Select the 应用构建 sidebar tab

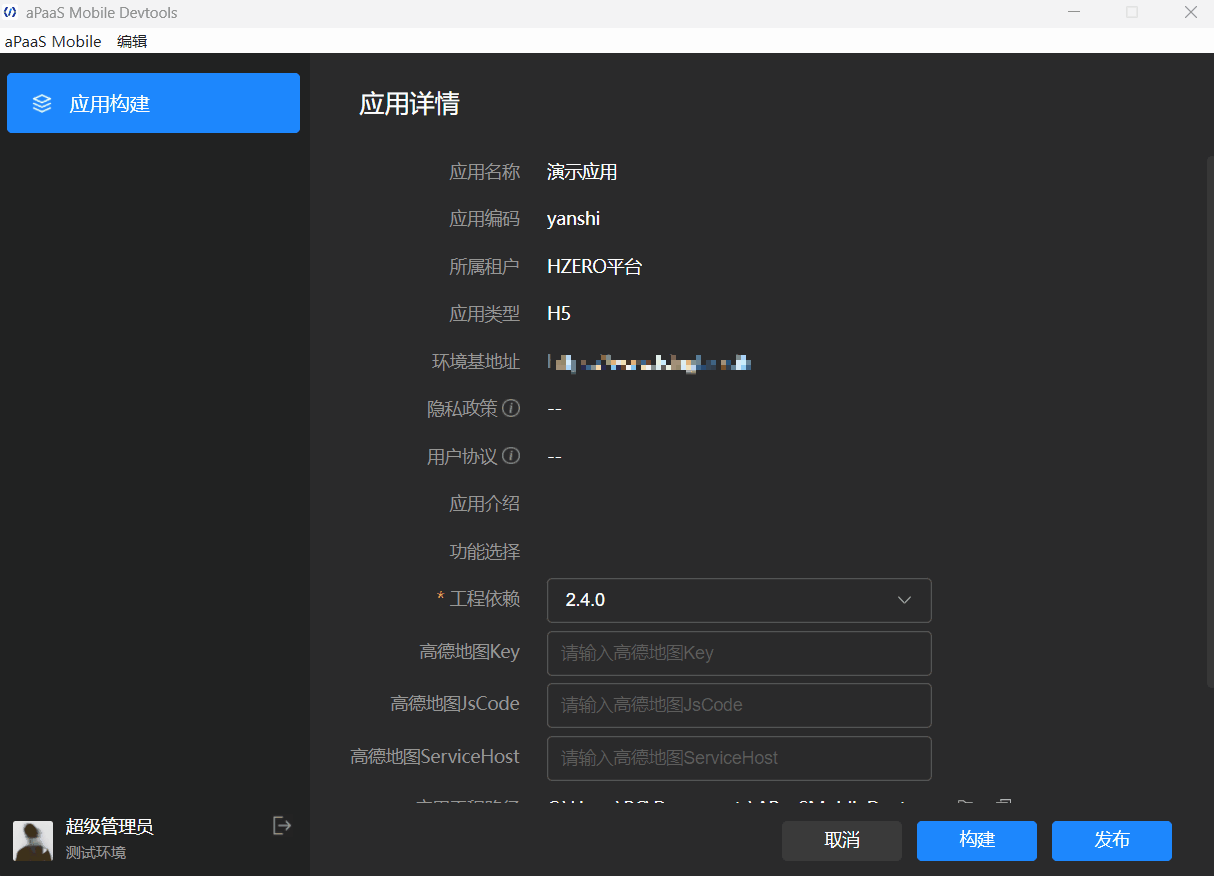coord(153,103)
